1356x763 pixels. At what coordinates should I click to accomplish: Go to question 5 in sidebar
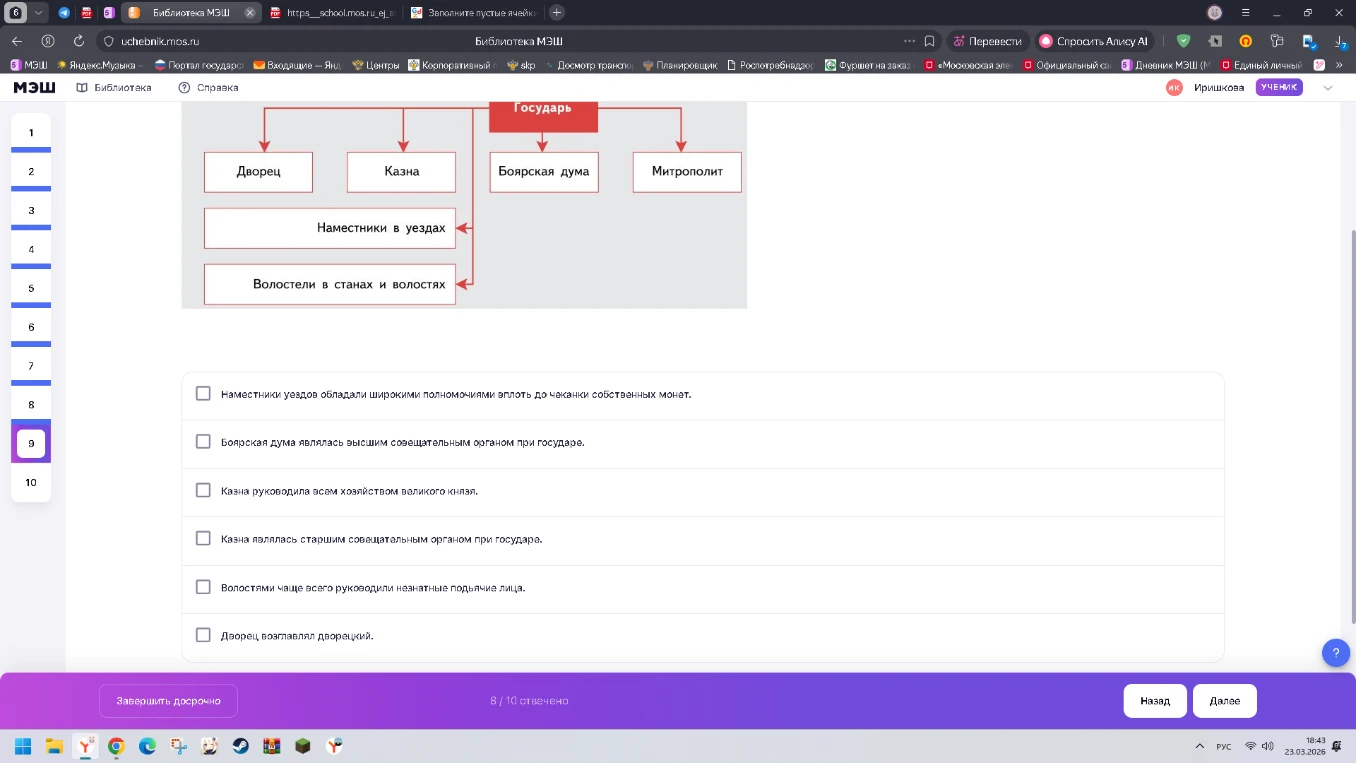coord(31,288)
